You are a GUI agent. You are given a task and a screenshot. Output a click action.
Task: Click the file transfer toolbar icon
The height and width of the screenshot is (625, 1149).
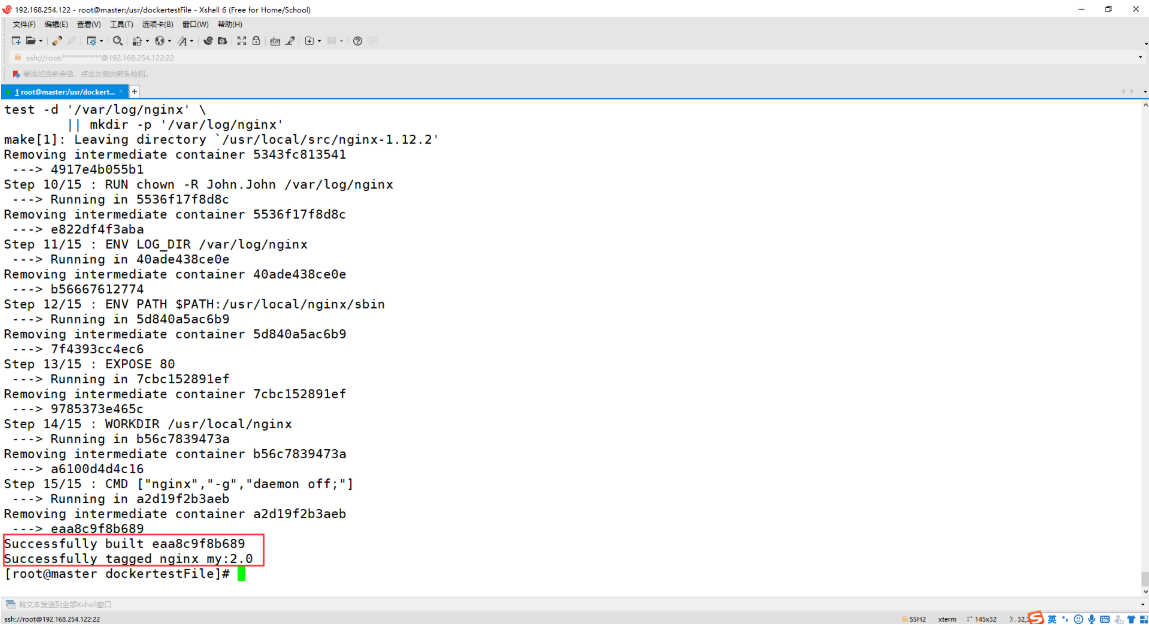[x=309, y=41]
